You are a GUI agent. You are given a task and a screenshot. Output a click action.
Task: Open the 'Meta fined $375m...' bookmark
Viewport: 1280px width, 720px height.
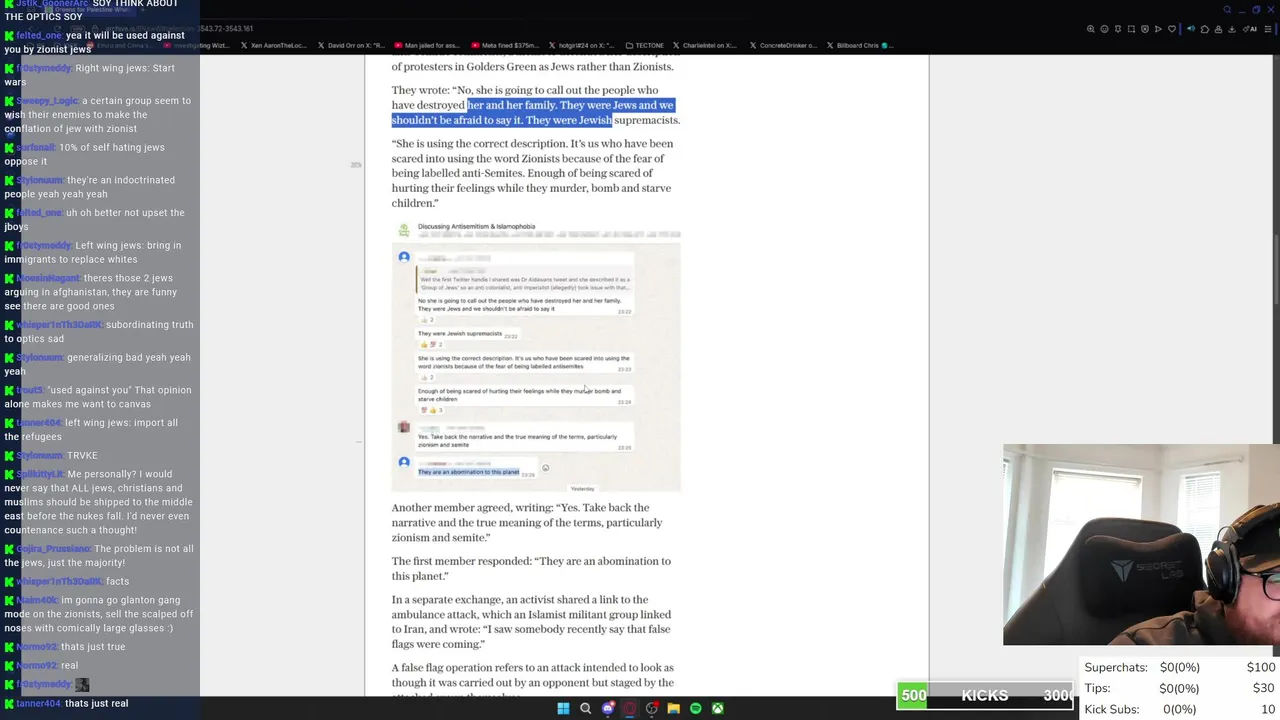(x=504, y=45)
